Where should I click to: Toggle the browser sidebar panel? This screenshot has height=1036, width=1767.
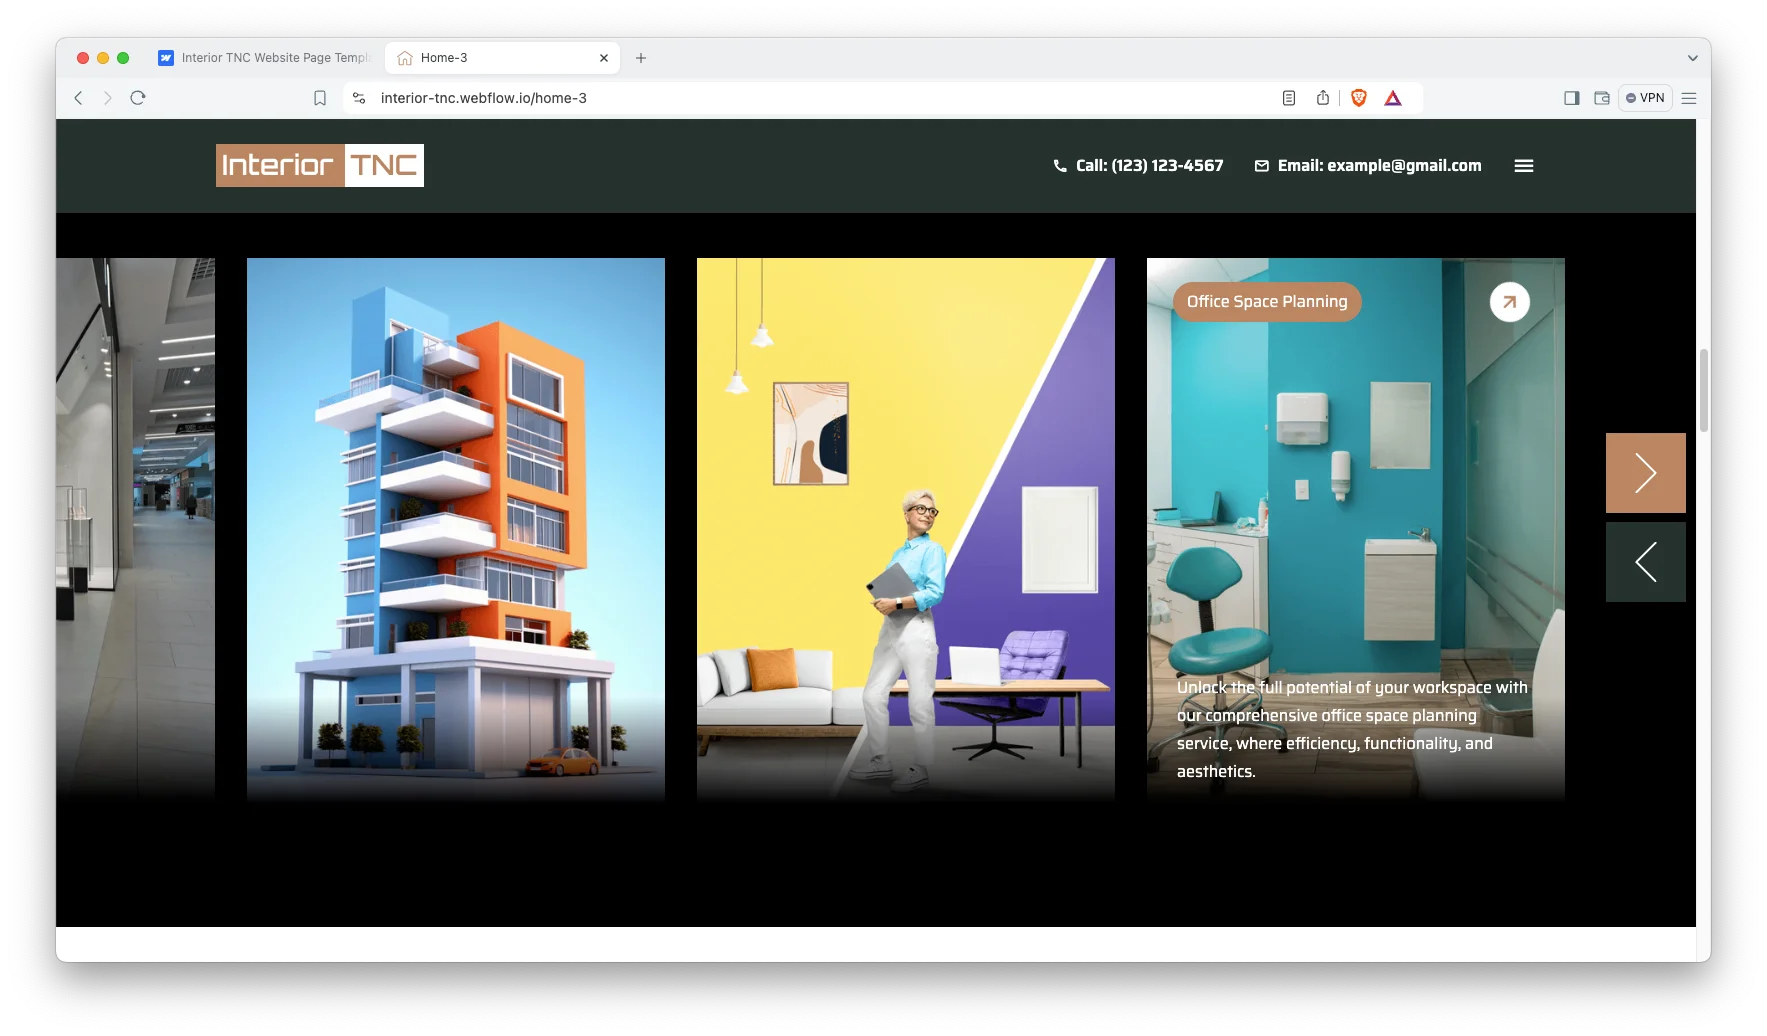point(1571,98)
